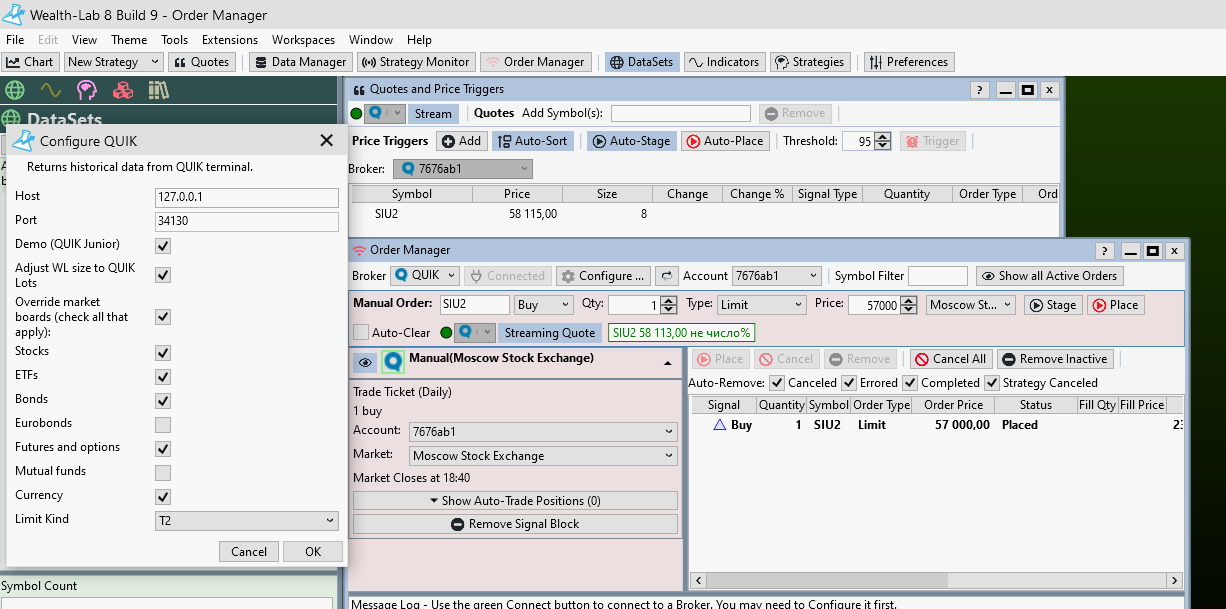Image resolution: width=1226 pixels, height=609 pixels.
Task: Open New Strategy dropdown in toolbar
Action: [x=114, y=62]
